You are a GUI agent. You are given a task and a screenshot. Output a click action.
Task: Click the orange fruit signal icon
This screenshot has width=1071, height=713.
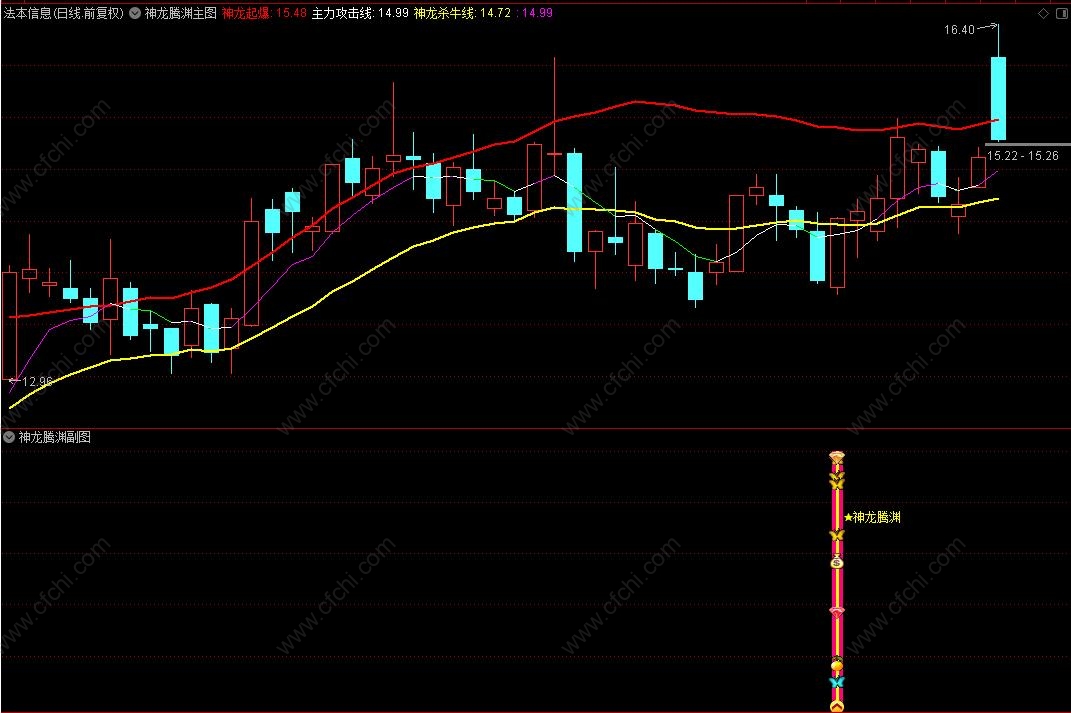click(x=837, y=665)
